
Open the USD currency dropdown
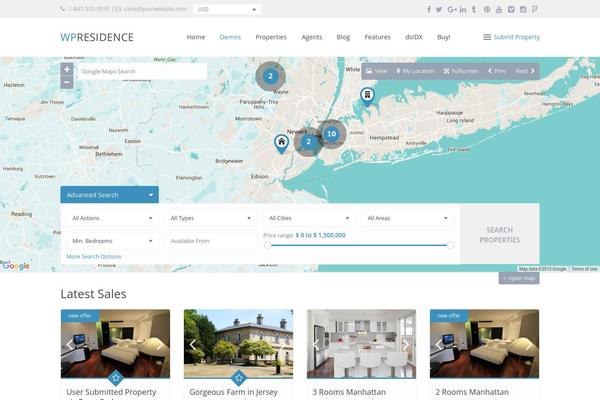(x=227, y=9)
